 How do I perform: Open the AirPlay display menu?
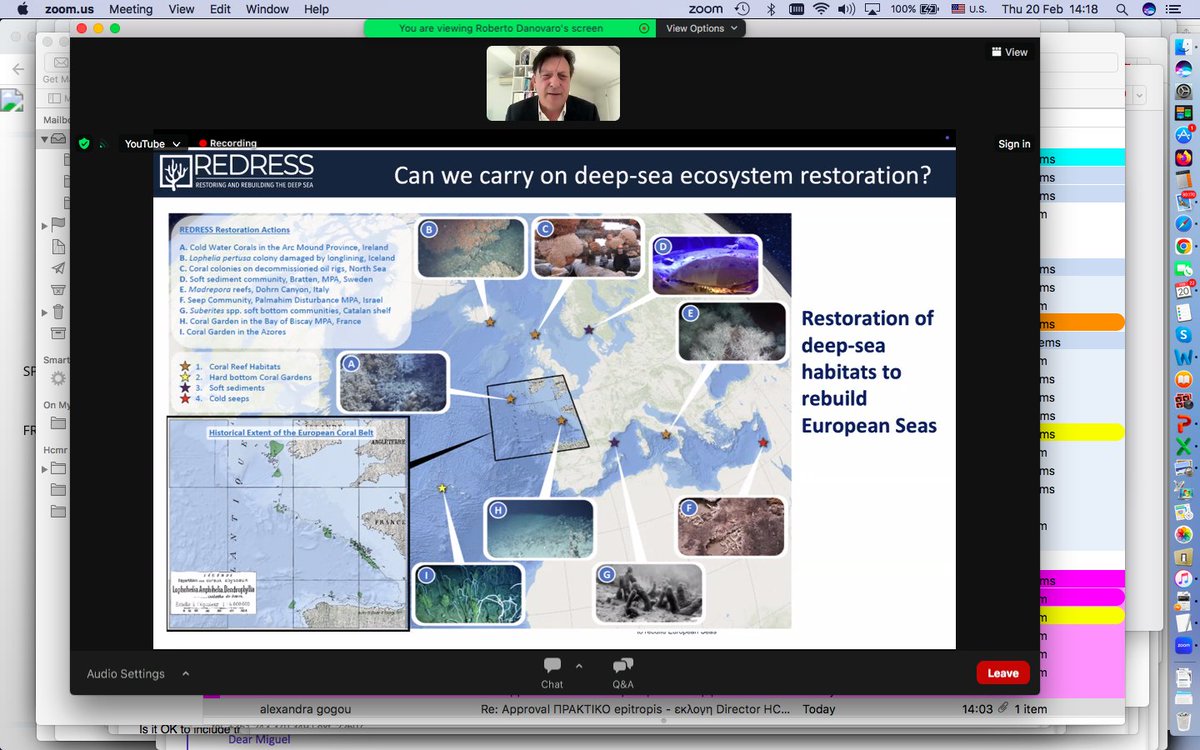(x=873, y=9)
